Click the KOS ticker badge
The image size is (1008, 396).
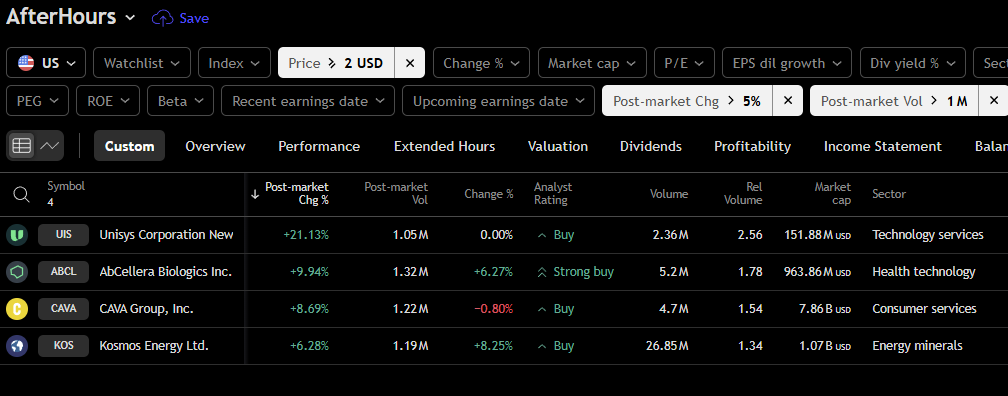(x=64, y=346)
